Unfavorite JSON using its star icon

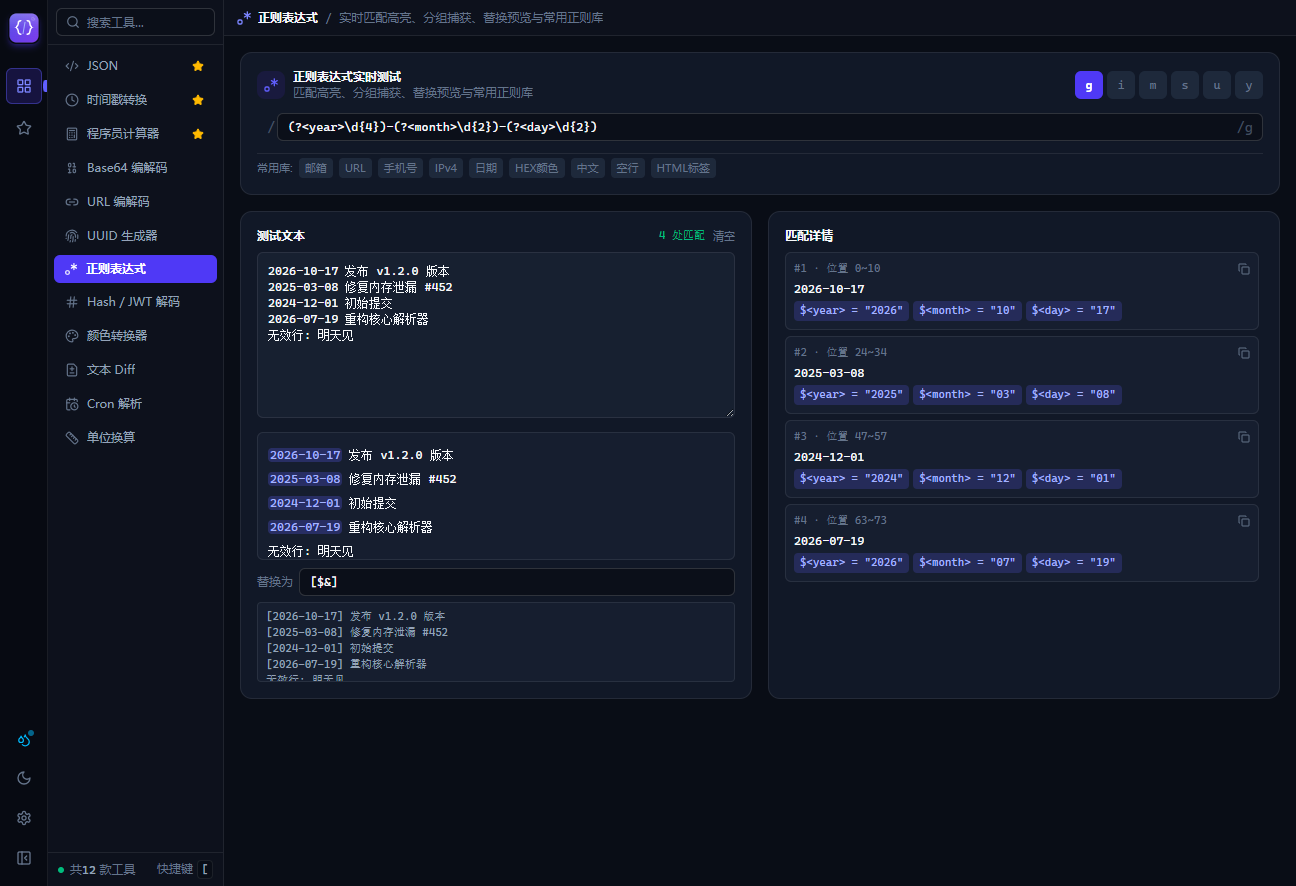pos(198,66)
